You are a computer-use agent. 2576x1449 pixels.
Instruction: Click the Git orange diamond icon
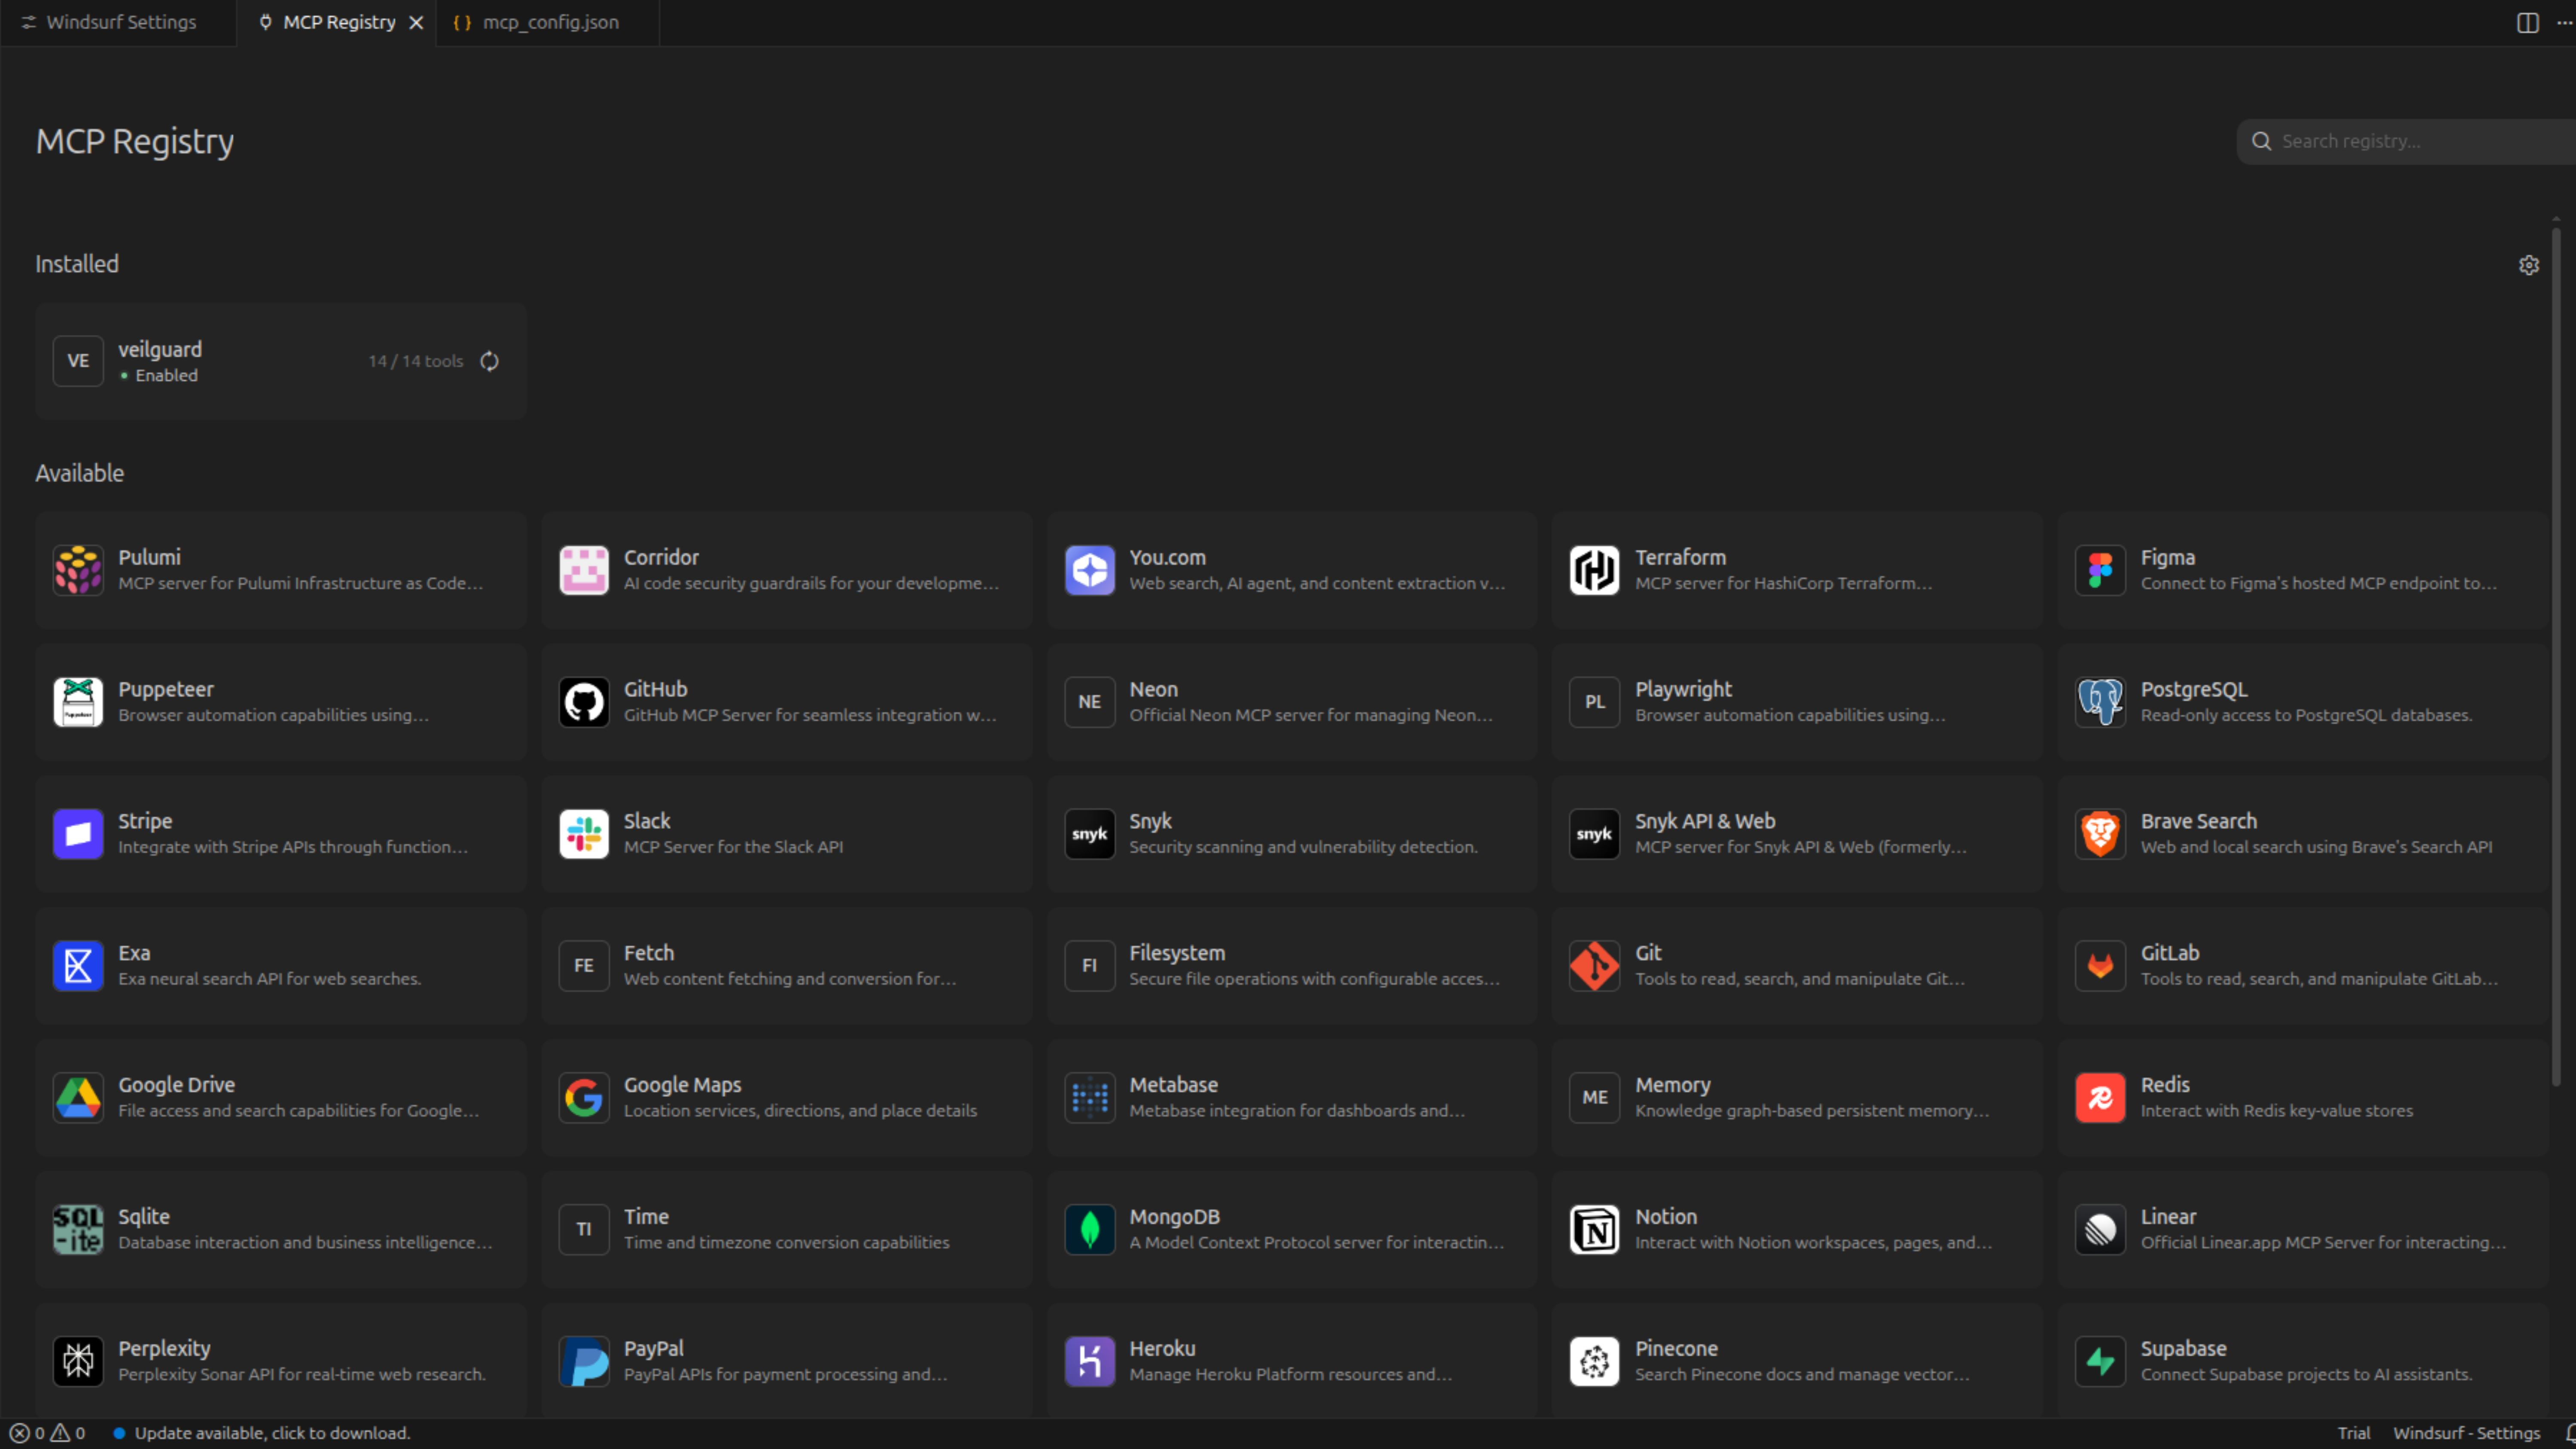[1594, 966]
